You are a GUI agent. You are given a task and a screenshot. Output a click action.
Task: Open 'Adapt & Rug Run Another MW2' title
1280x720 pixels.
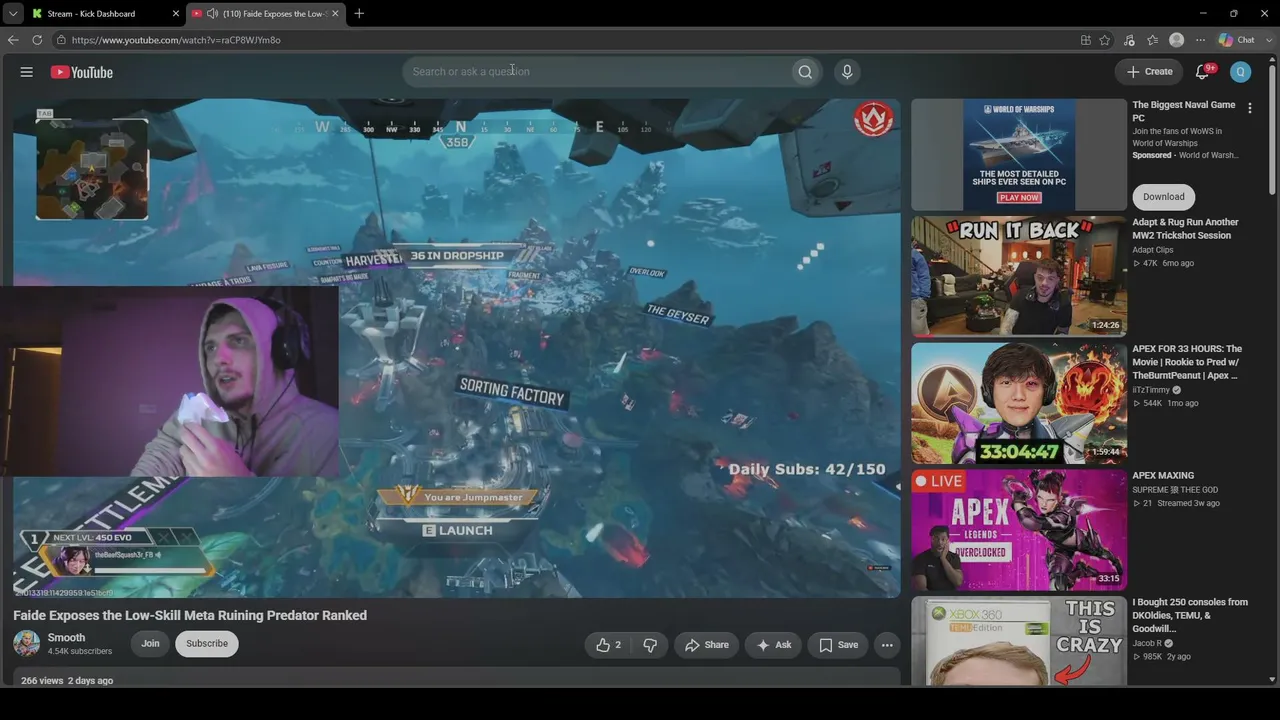[x=1185, y=229]
